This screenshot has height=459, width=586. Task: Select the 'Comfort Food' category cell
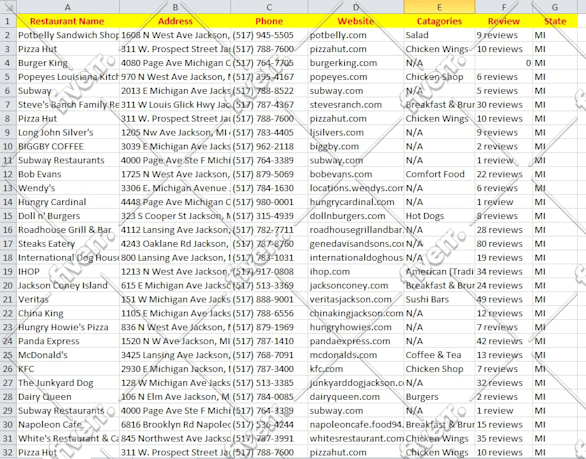(x=440, y=174)
